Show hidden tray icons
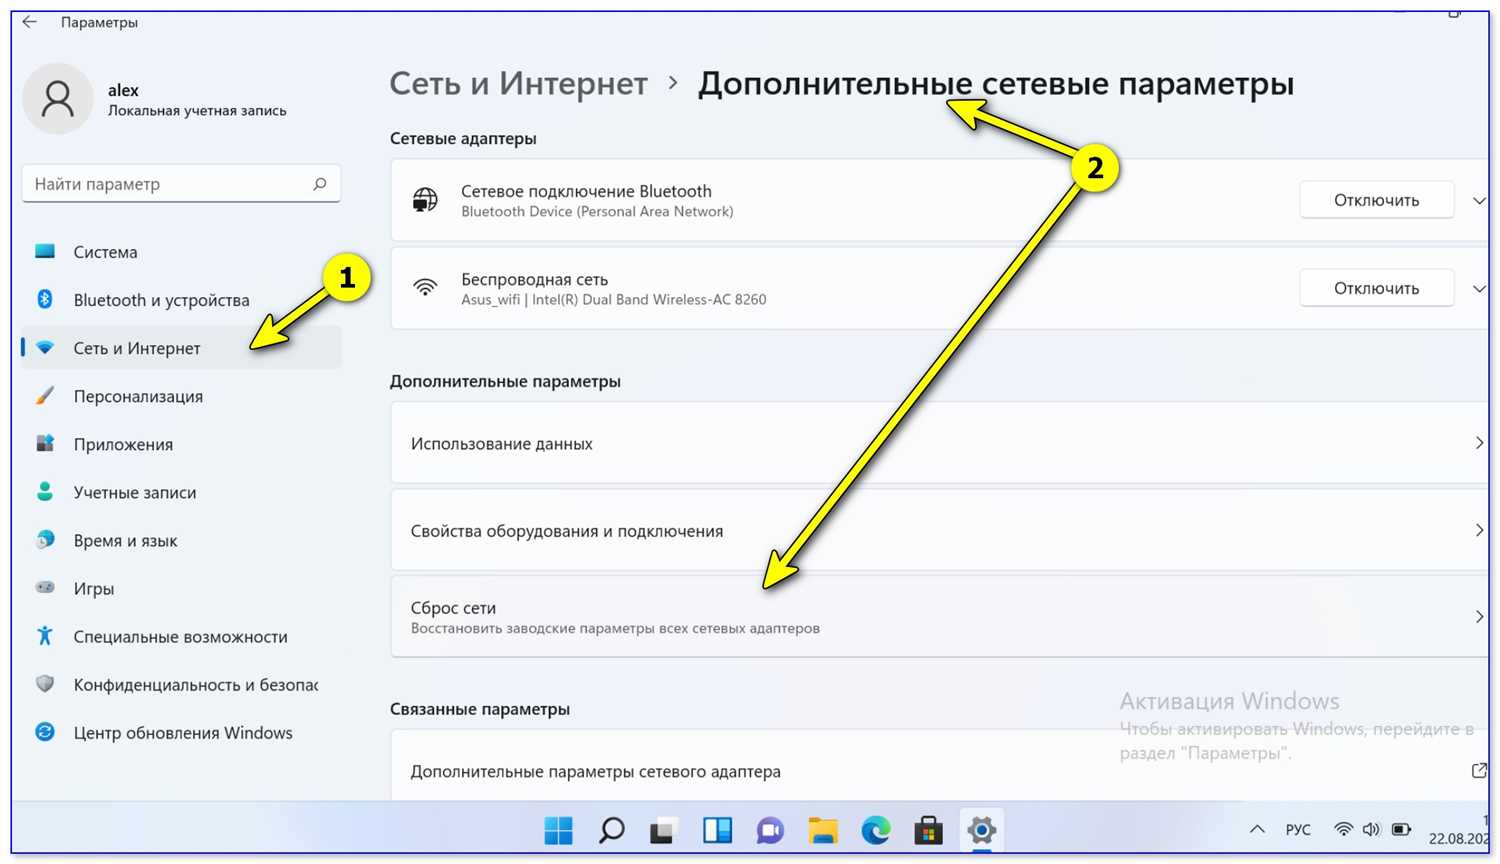 coord(1257,830)
